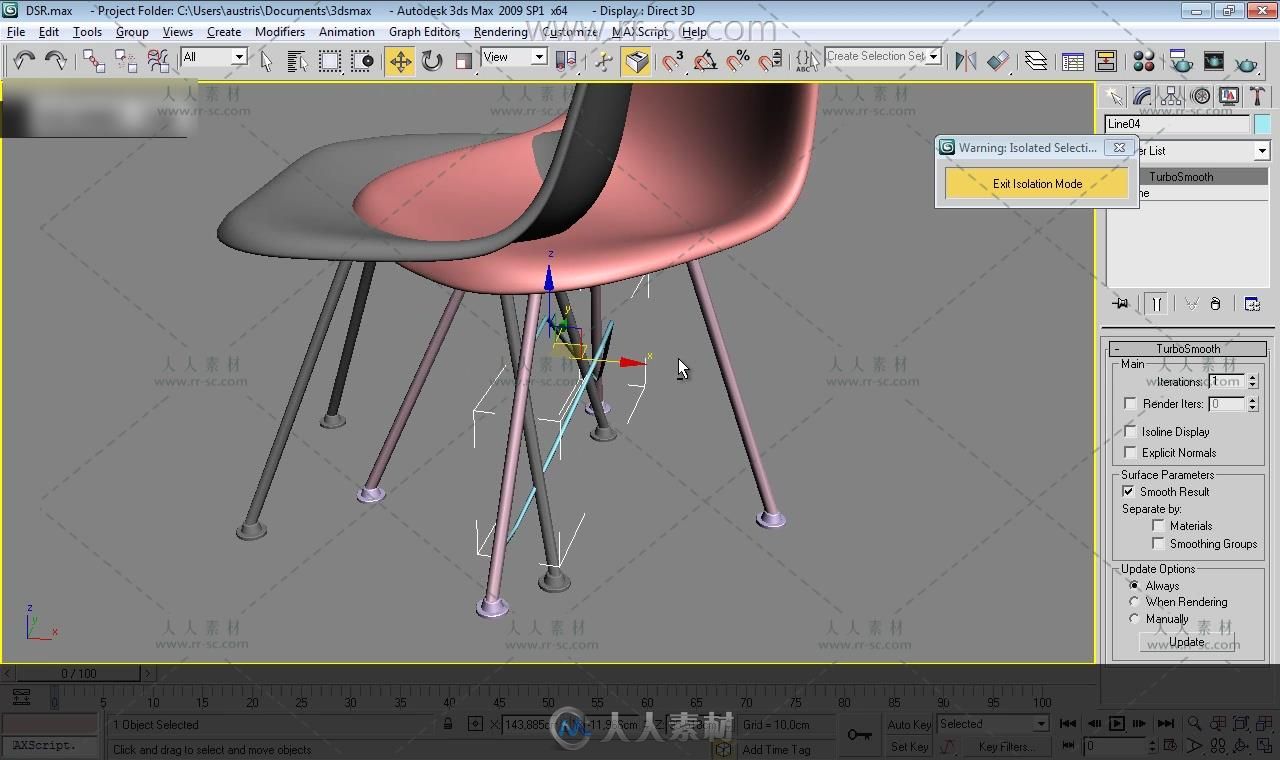The height and width of the screenshot is (760, 1280).
Task: Adjust the Iterations spinner arrows
Action: pos(1252,382)
